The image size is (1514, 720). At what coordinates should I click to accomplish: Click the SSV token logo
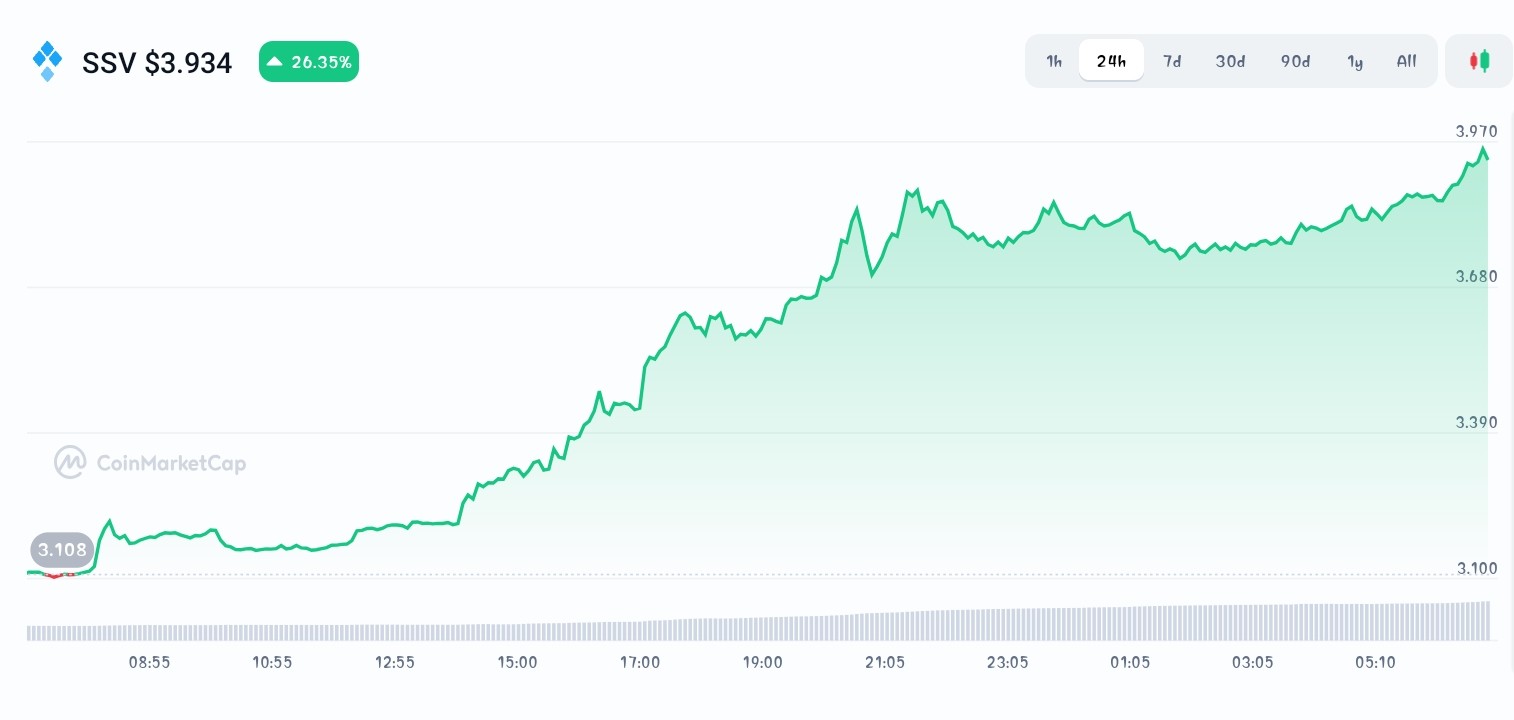tap(47, 61)
